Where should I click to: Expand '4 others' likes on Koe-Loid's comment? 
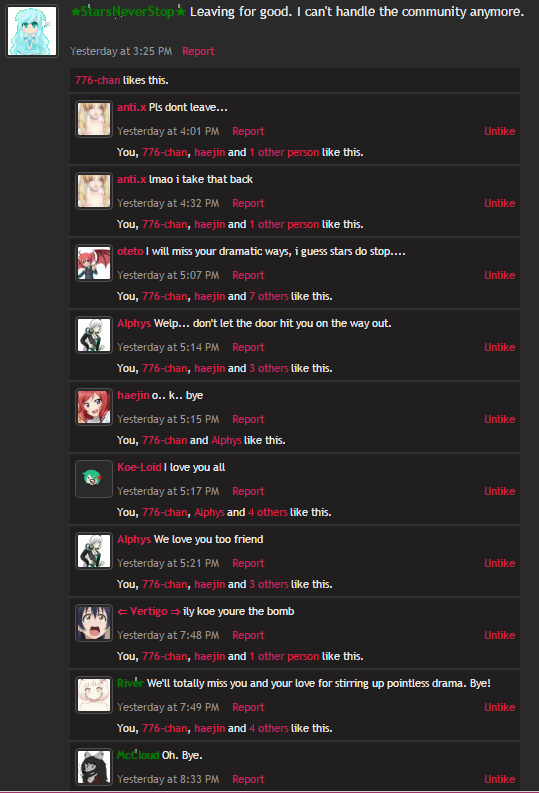click(x=267, y=512)
